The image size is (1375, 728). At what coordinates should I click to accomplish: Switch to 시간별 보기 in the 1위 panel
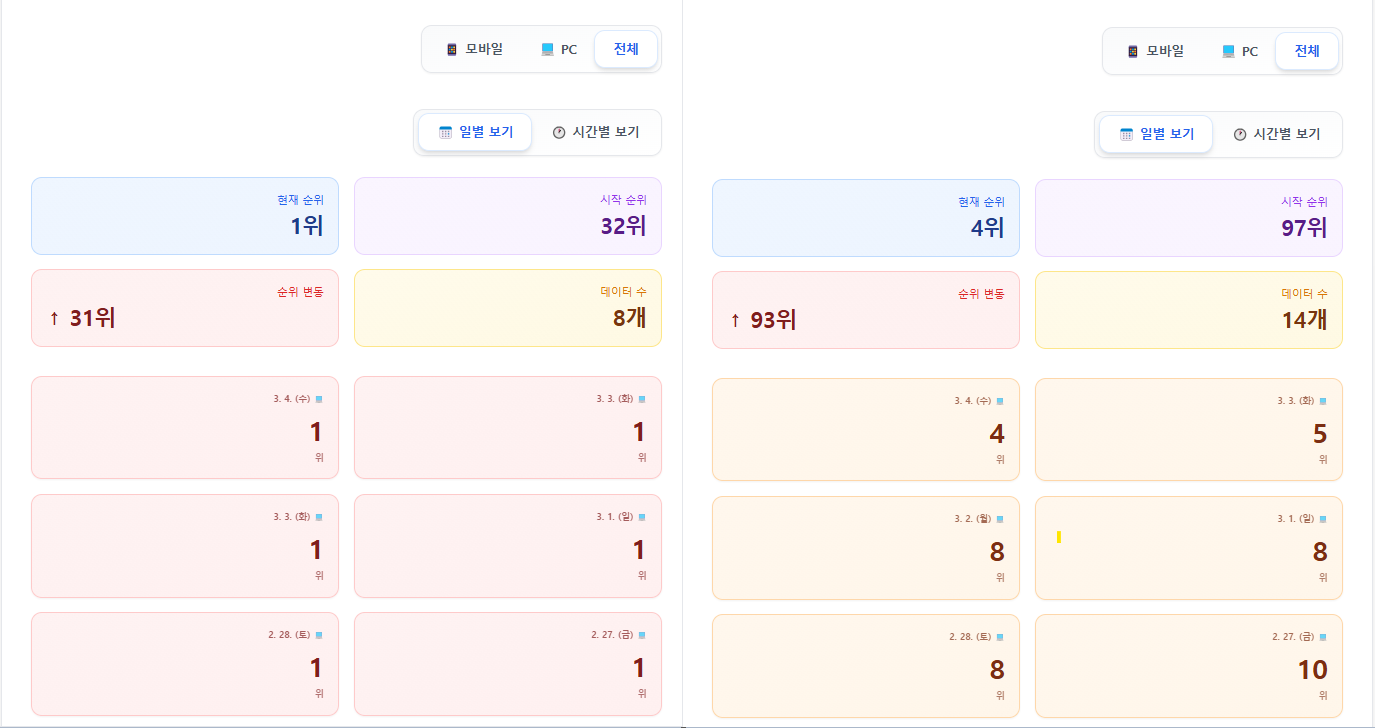596,132
